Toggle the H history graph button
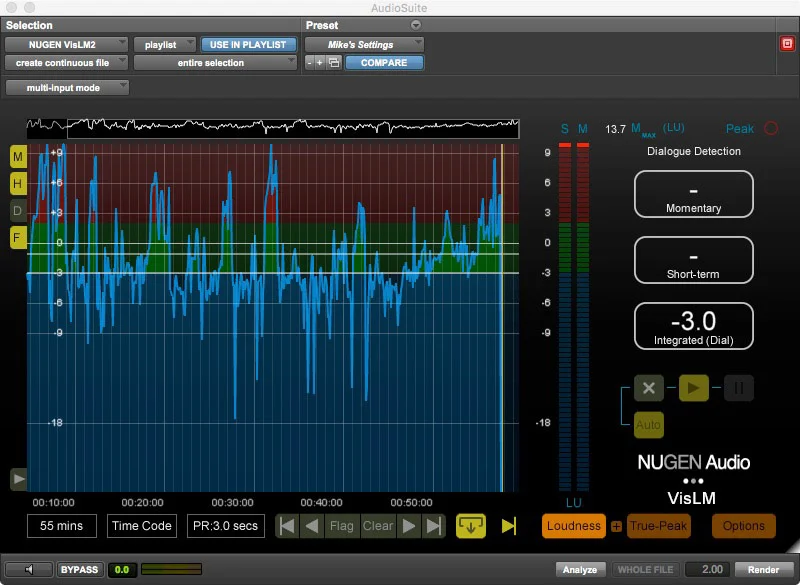Viewport: 800px width, 585px height. 18,184
